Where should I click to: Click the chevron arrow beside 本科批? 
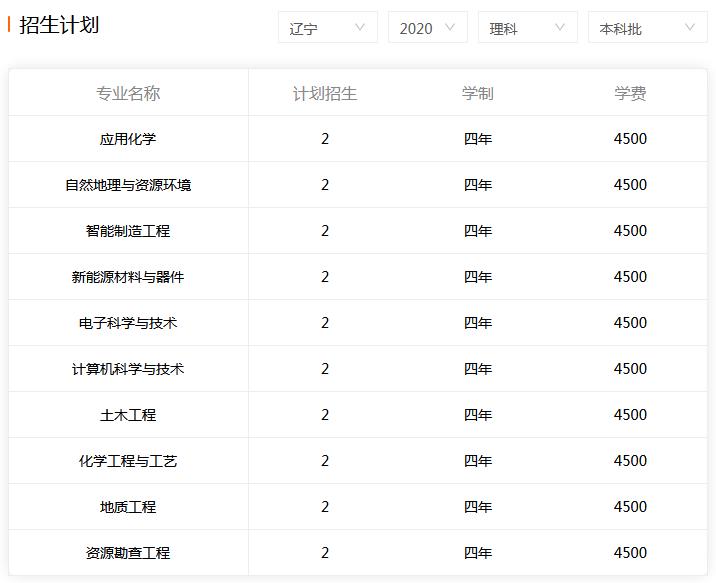click(690, 28)
